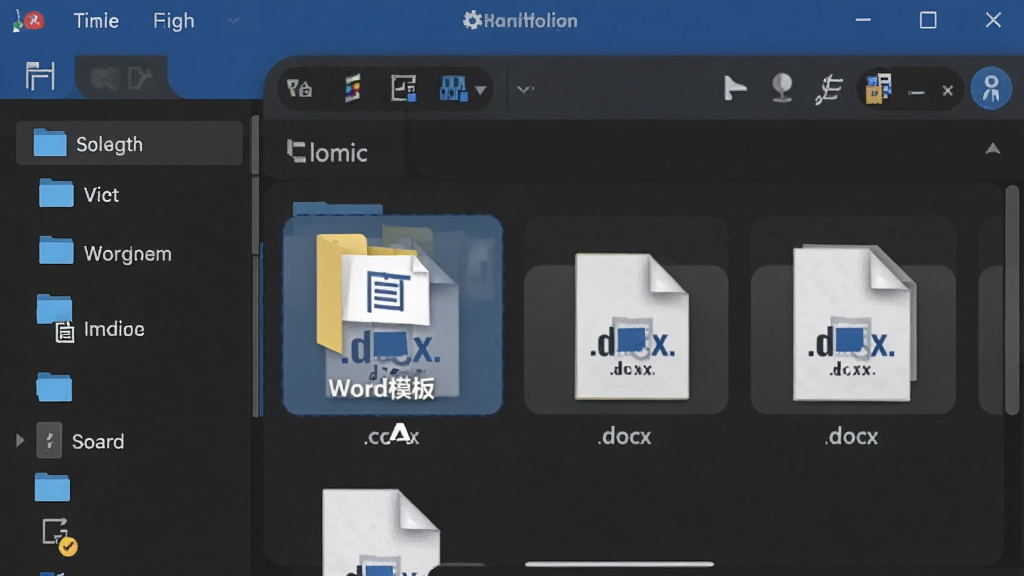Image resolution: width=1024 pixels, height=576 pixels.
Task: Open the sort options icon
Action: click(829, 89)
